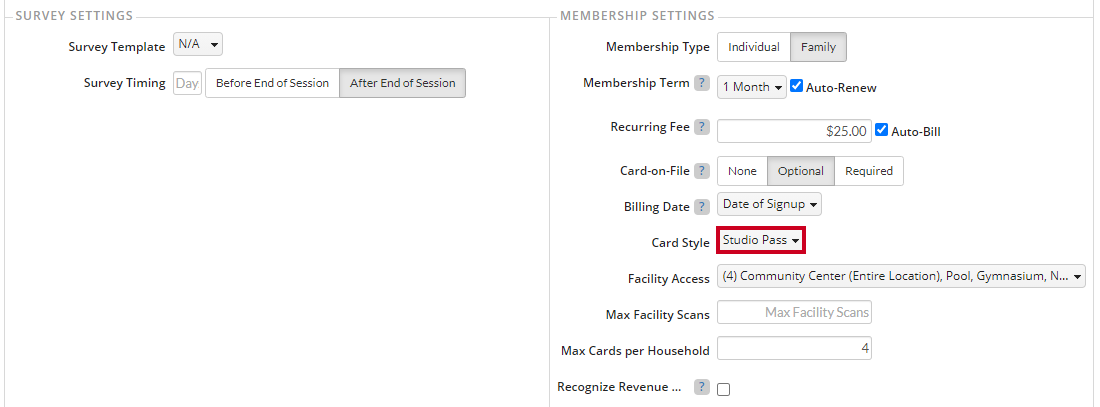The height and width of the screenshot is (407, 1100).
Task: Uncheck the Auto-Bill checkbox
Action: (882, 130)
